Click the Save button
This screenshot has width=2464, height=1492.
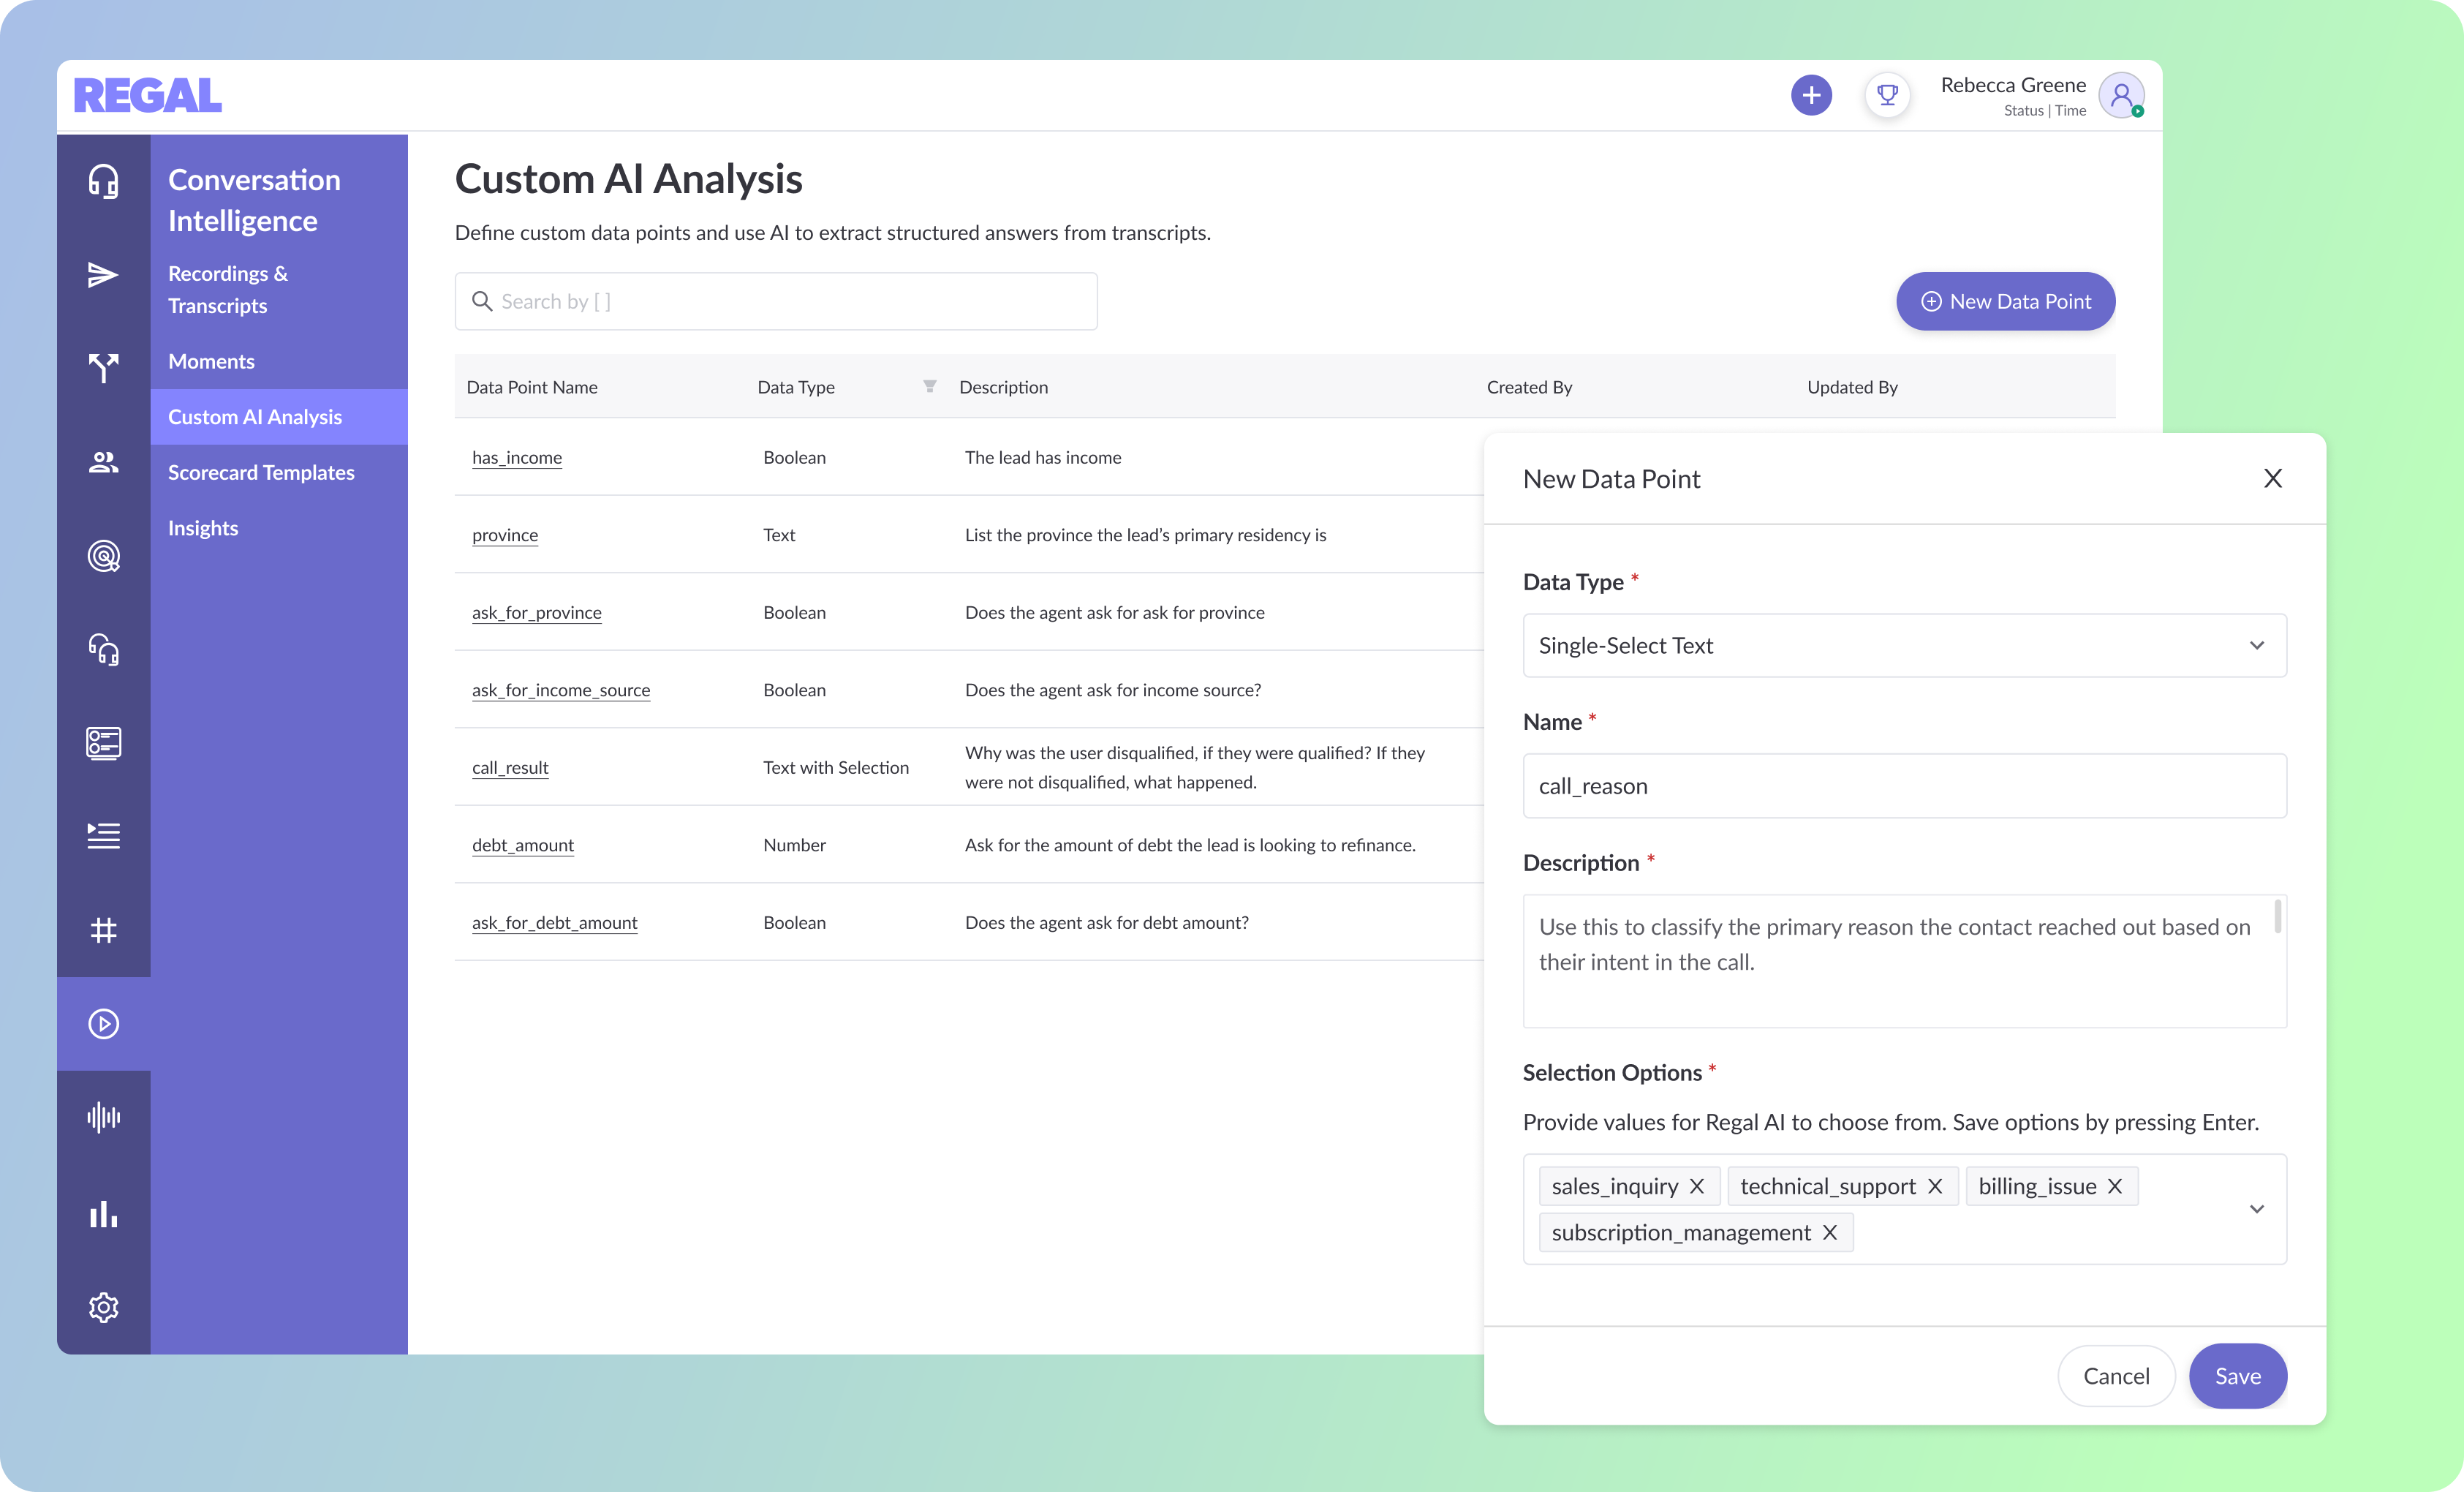point(2237,1376)
